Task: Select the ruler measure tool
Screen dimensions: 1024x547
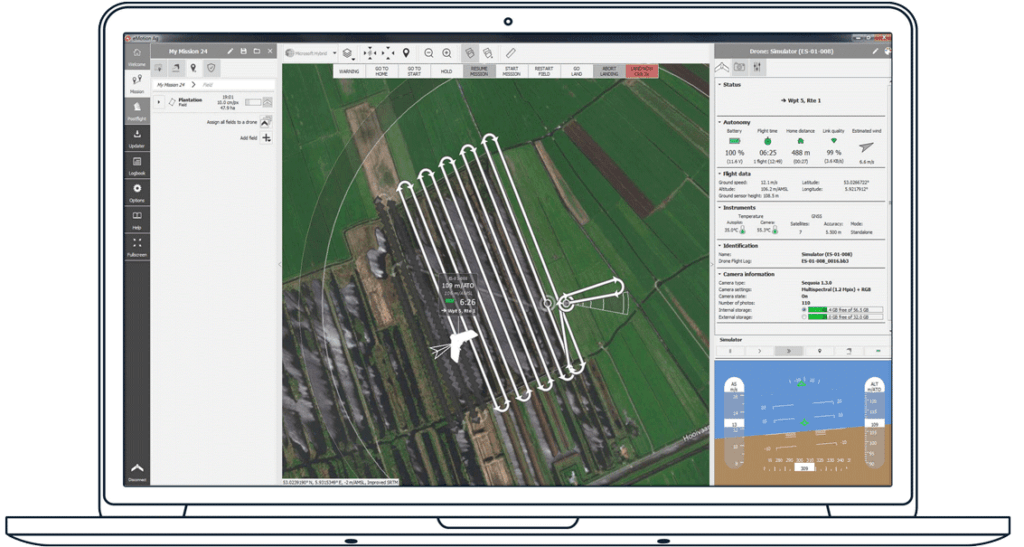Action: (510, 52)
